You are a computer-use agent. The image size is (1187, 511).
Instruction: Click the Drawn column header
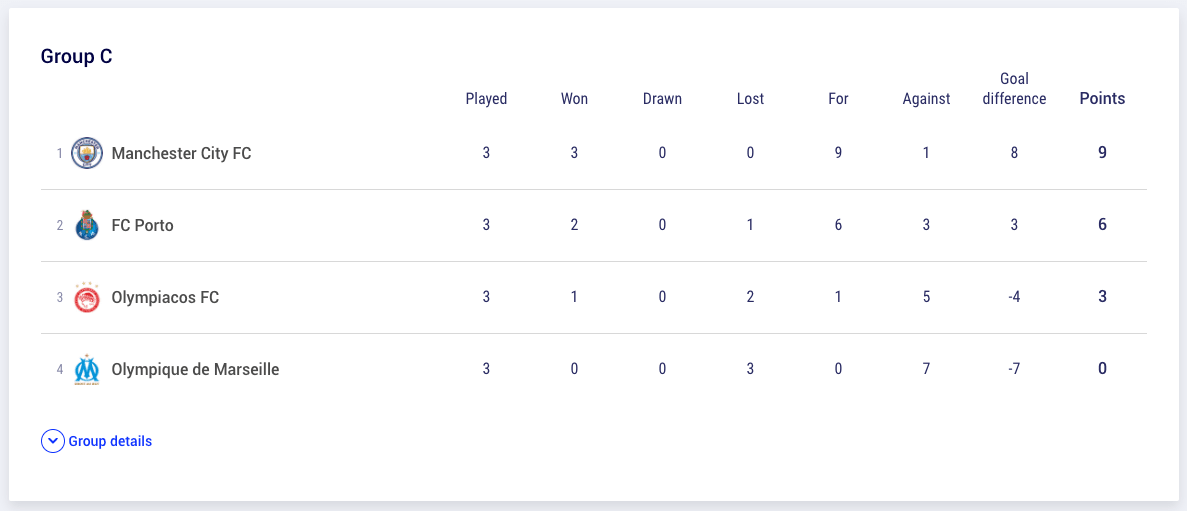(662, 98)
